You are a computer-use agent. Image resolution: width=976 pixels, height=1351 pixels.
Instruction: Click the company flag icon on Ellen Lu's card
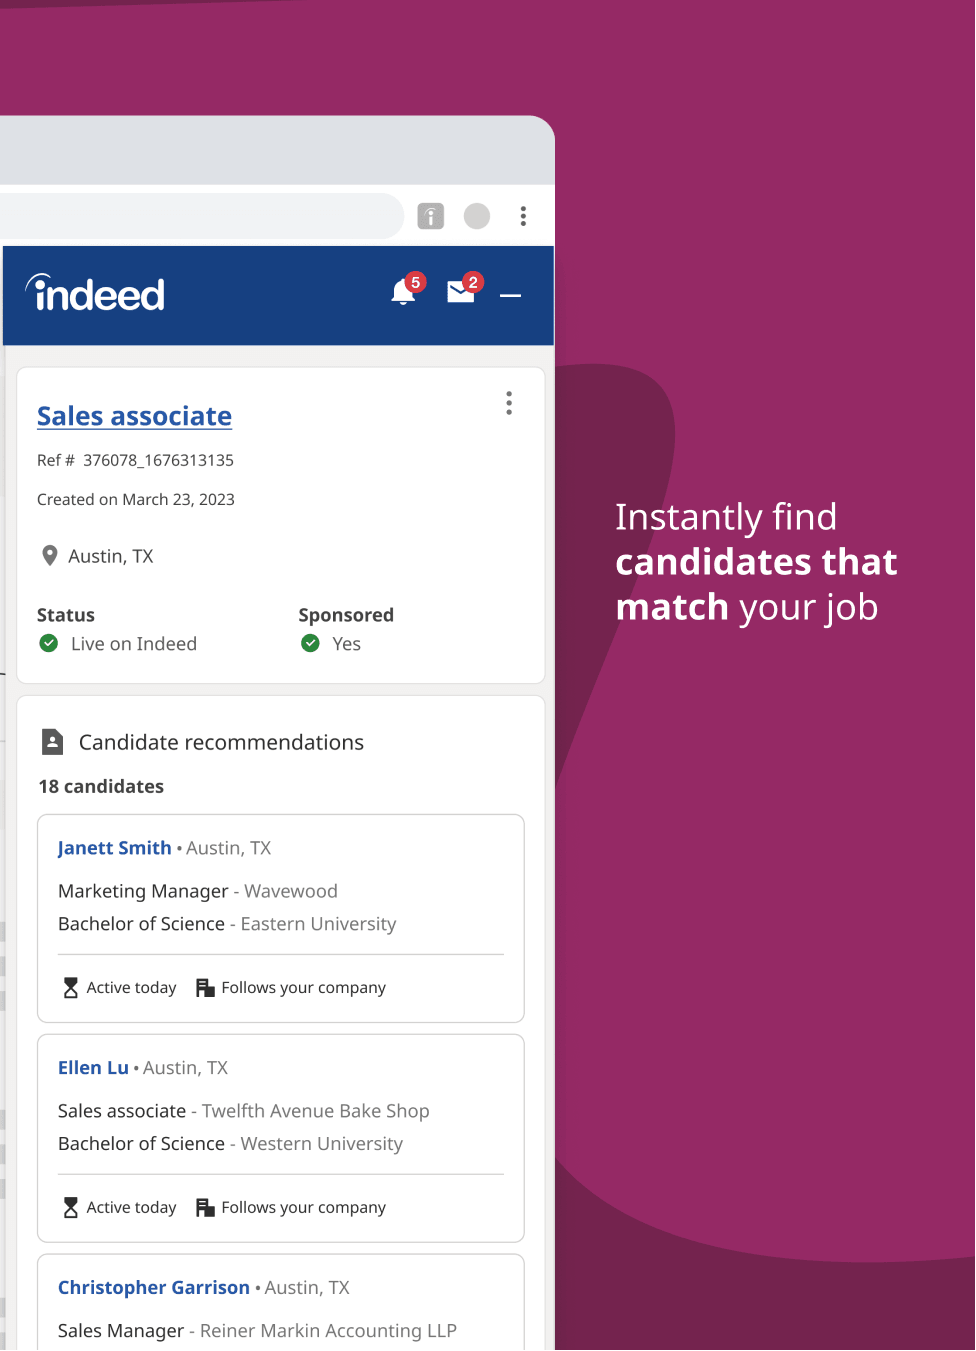point(205,1207)
